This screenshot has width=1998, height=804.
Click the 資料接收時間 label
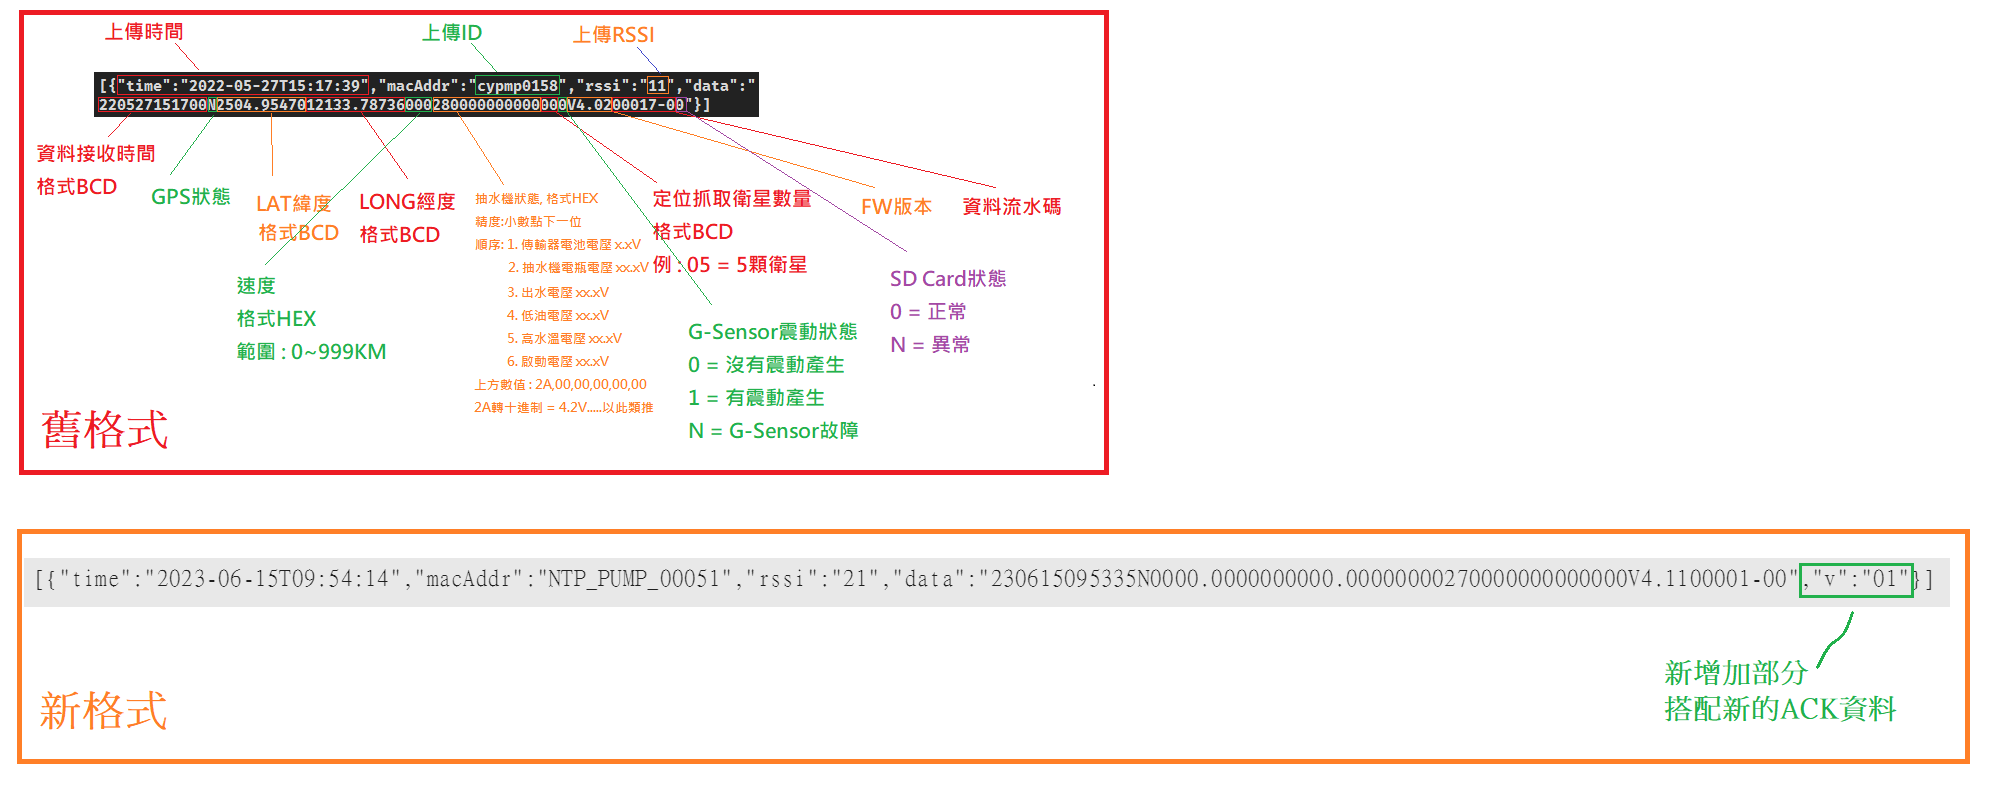point(96,154)
